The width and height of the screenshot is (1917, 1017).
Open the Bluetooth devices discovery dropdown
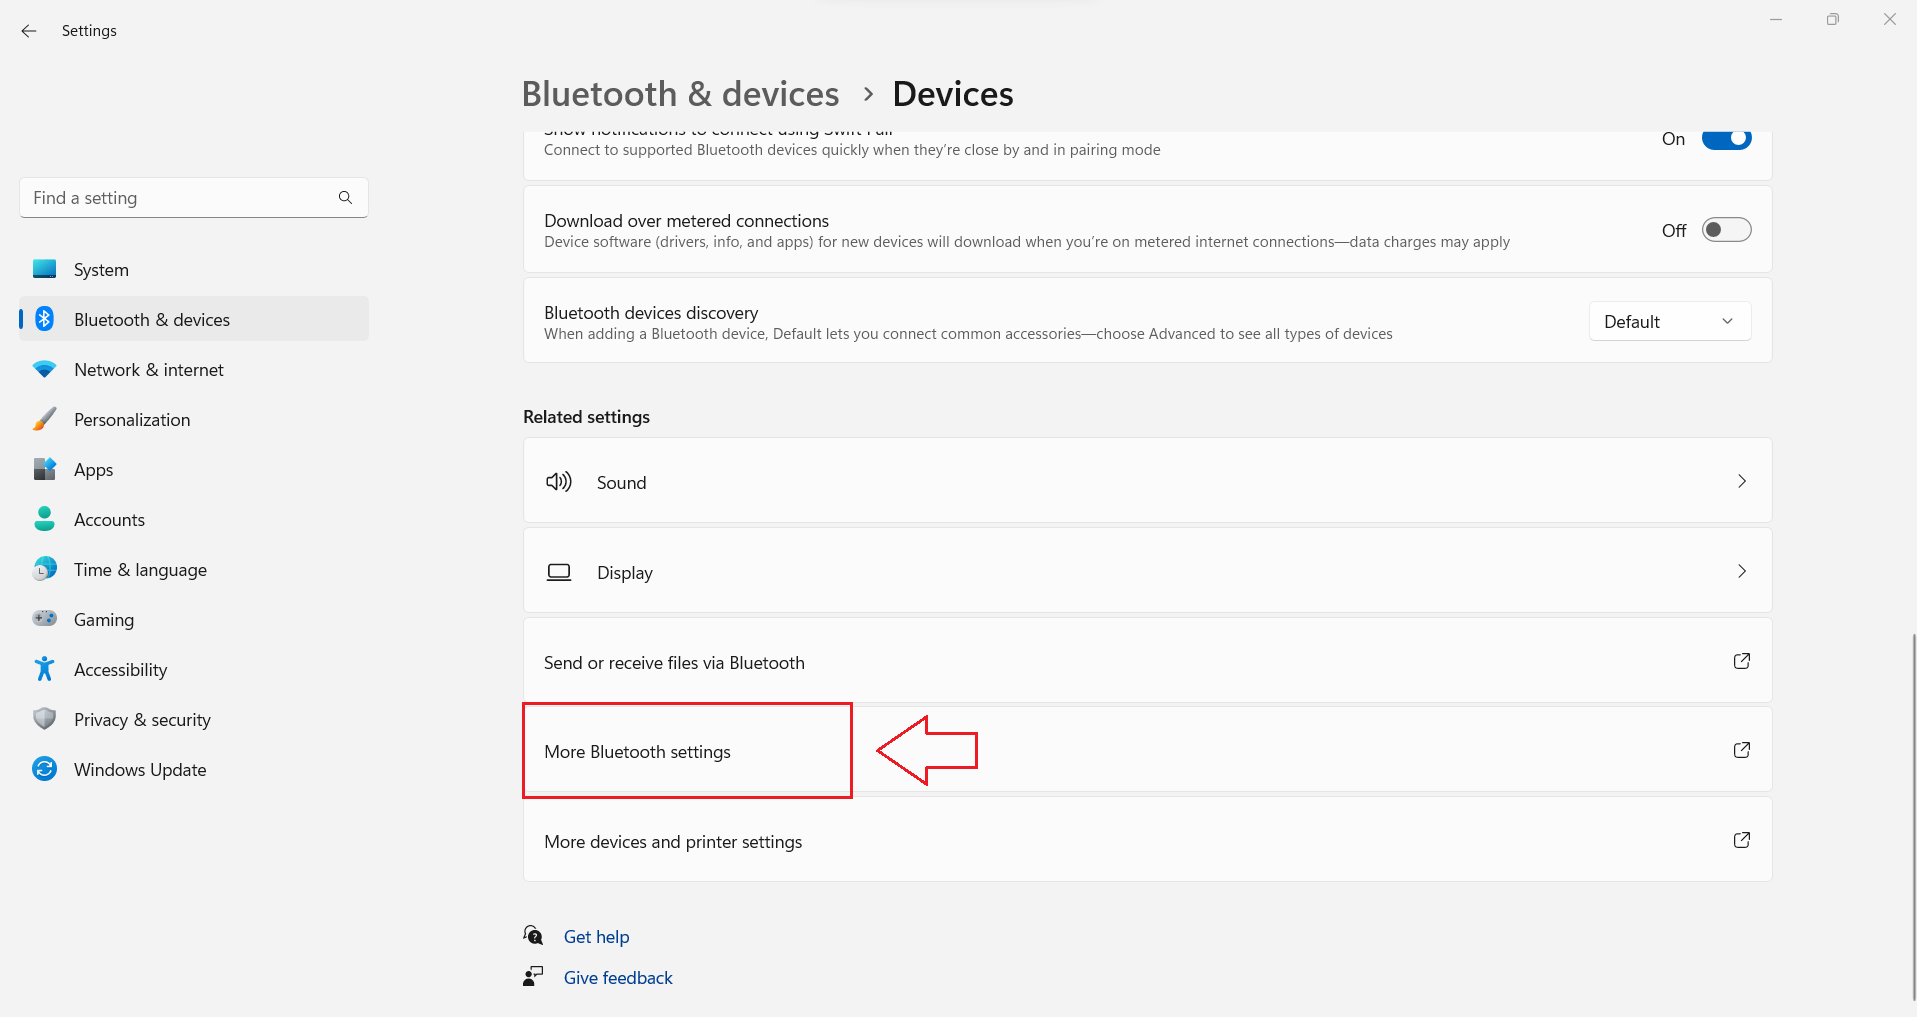pos(1669,321)
